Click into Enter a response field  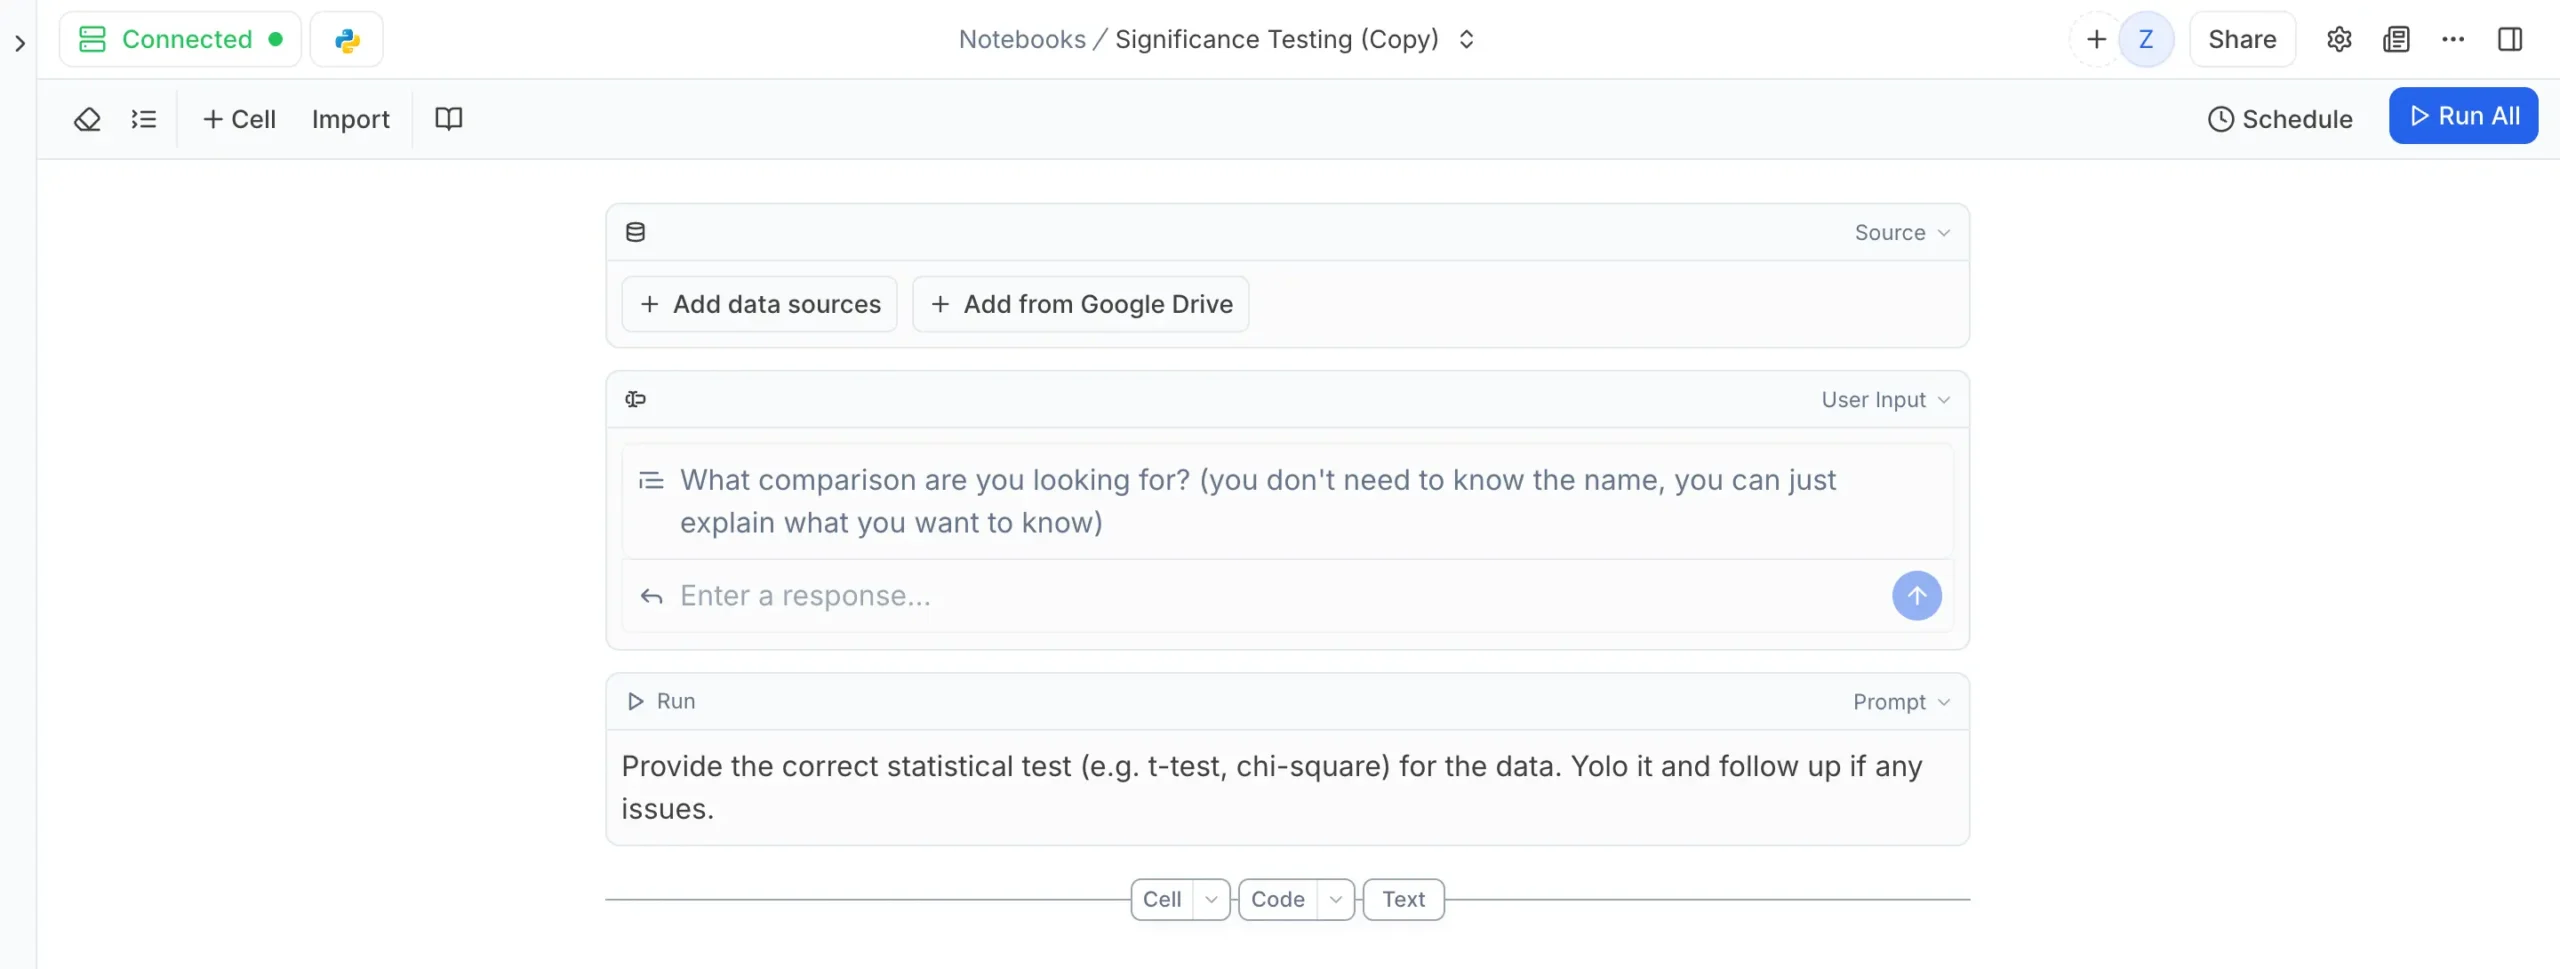pos(1270,596)
